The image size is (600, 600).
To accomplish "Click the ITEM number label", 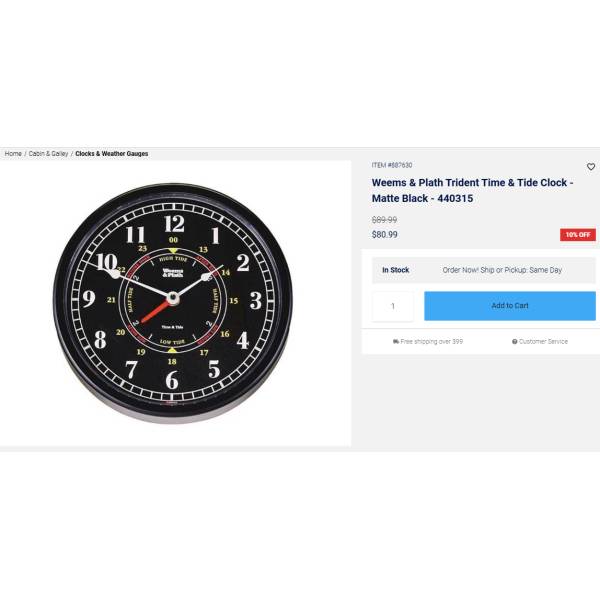I will point(392,165).
